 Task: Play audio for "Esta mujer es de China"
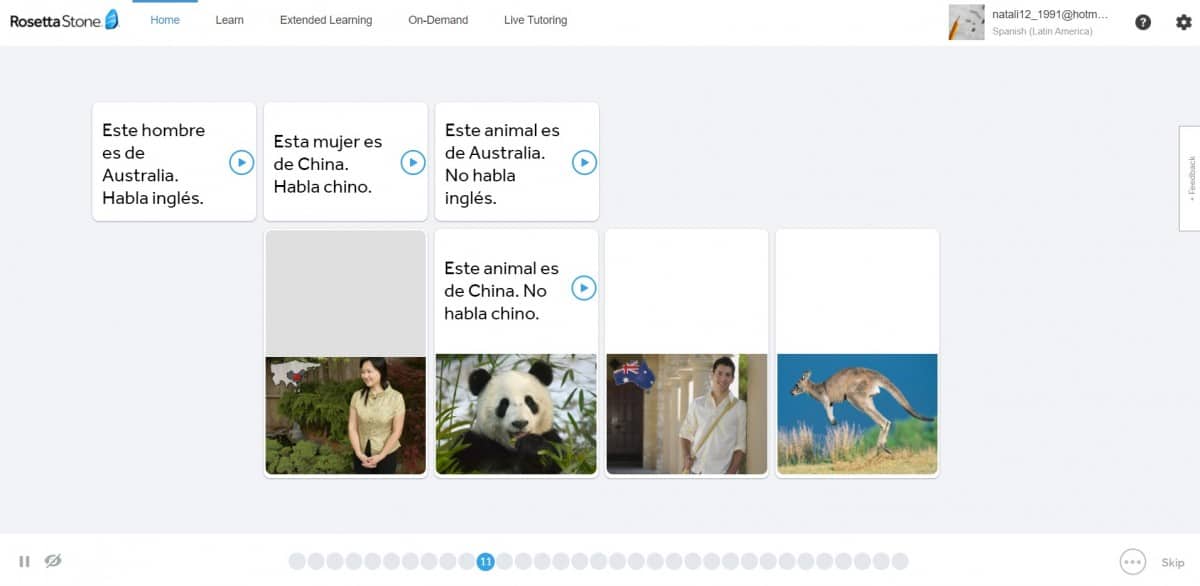[413, 162]
